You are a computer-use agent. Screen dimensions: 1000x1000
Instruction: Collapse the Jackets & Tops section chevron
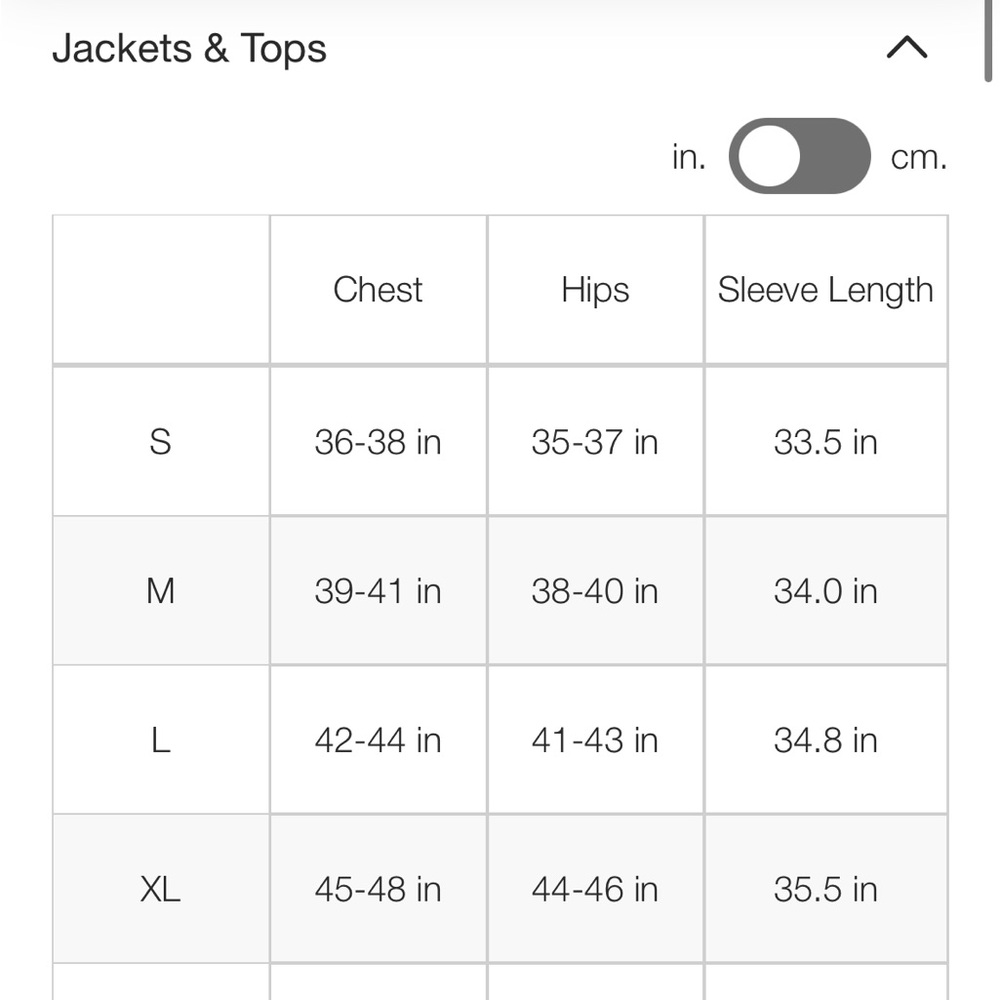click(906, 48)
